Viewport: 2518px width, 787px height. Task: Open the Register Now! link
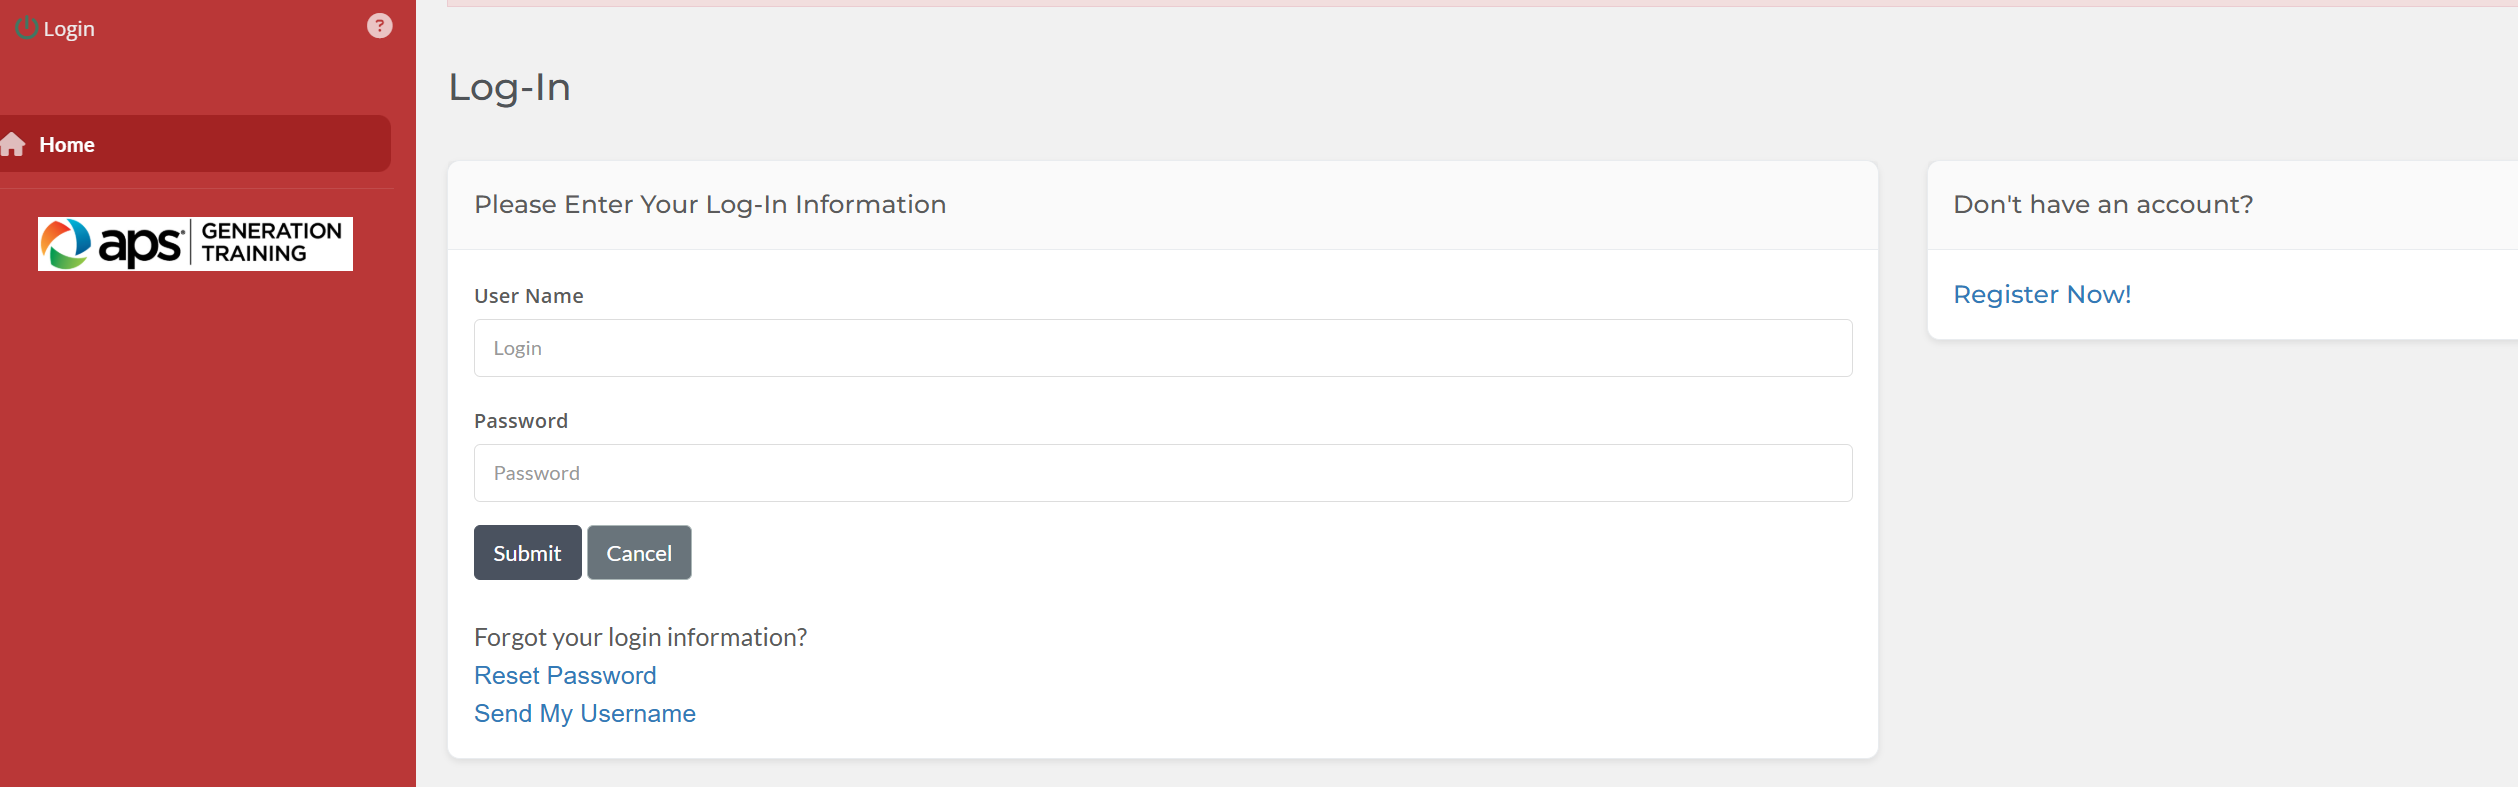2041,295
